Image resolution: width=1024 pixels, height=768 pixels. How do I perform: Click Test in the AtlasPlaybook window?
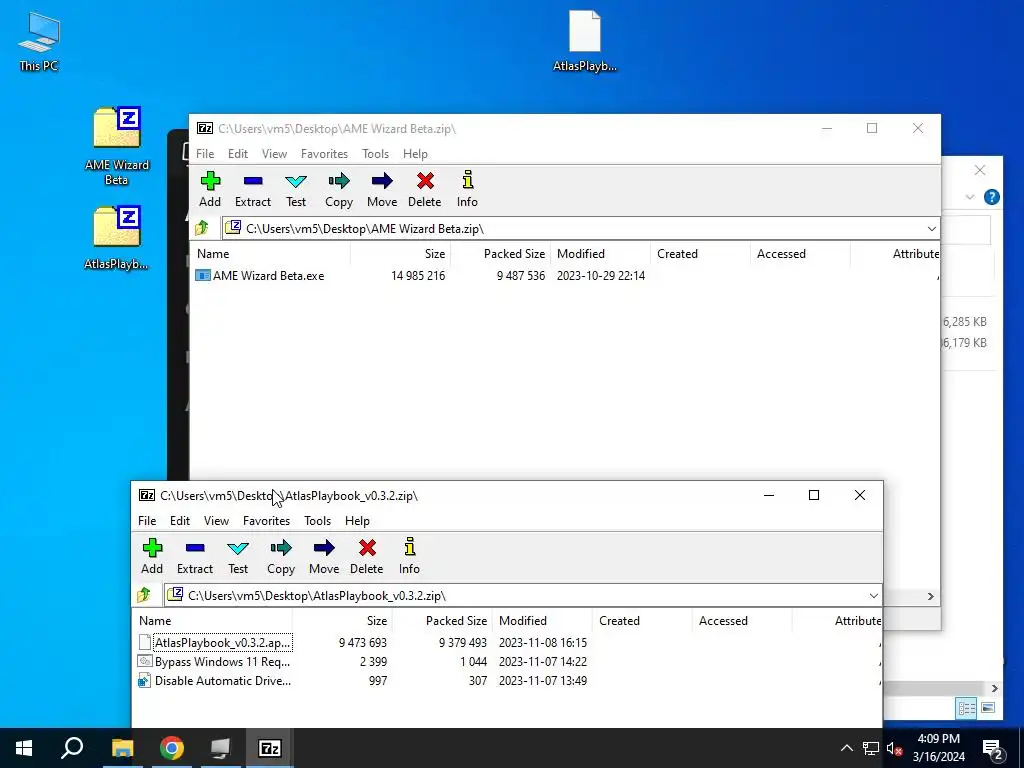point(238,556)
